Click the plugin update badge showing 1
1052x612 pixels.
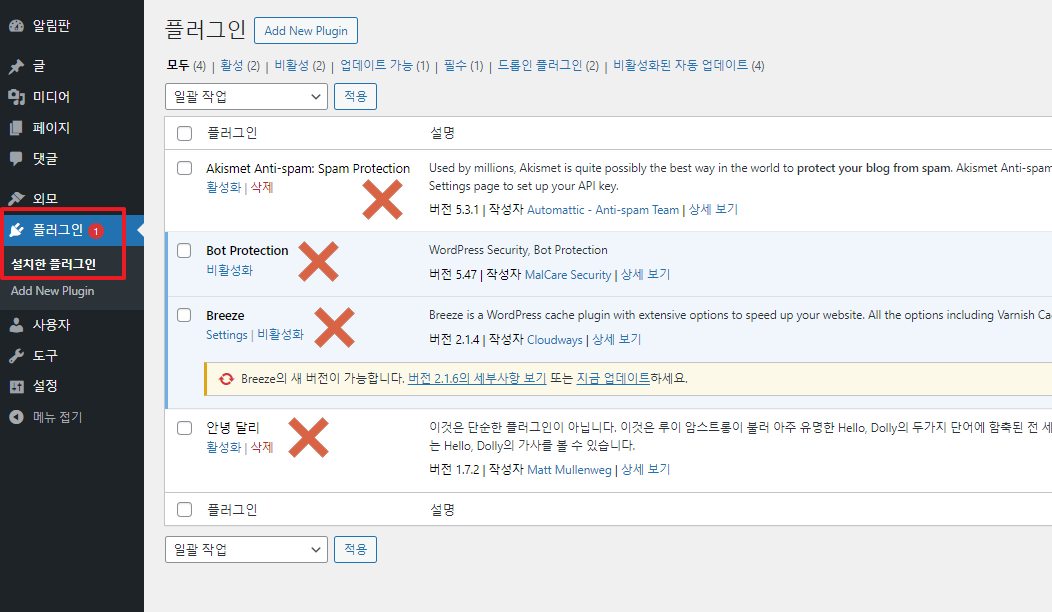pos(96,231)
